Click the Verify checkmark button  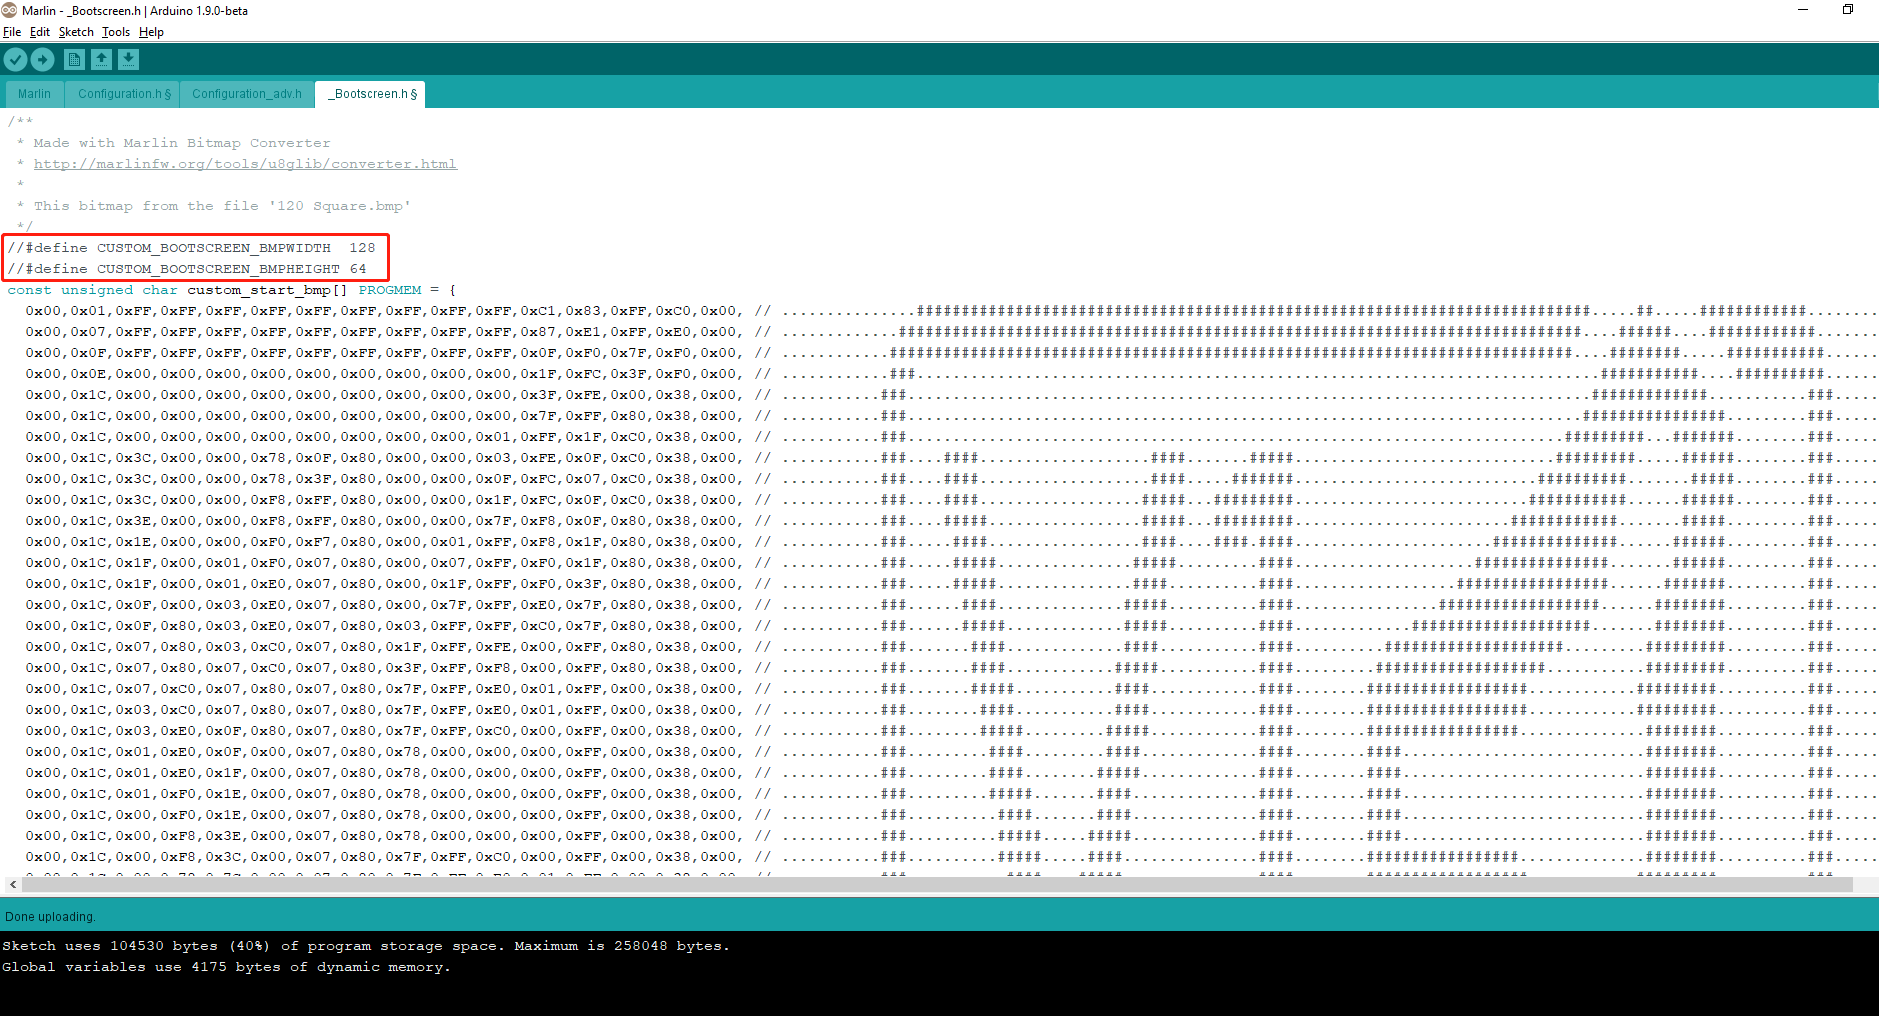(15, 60)
